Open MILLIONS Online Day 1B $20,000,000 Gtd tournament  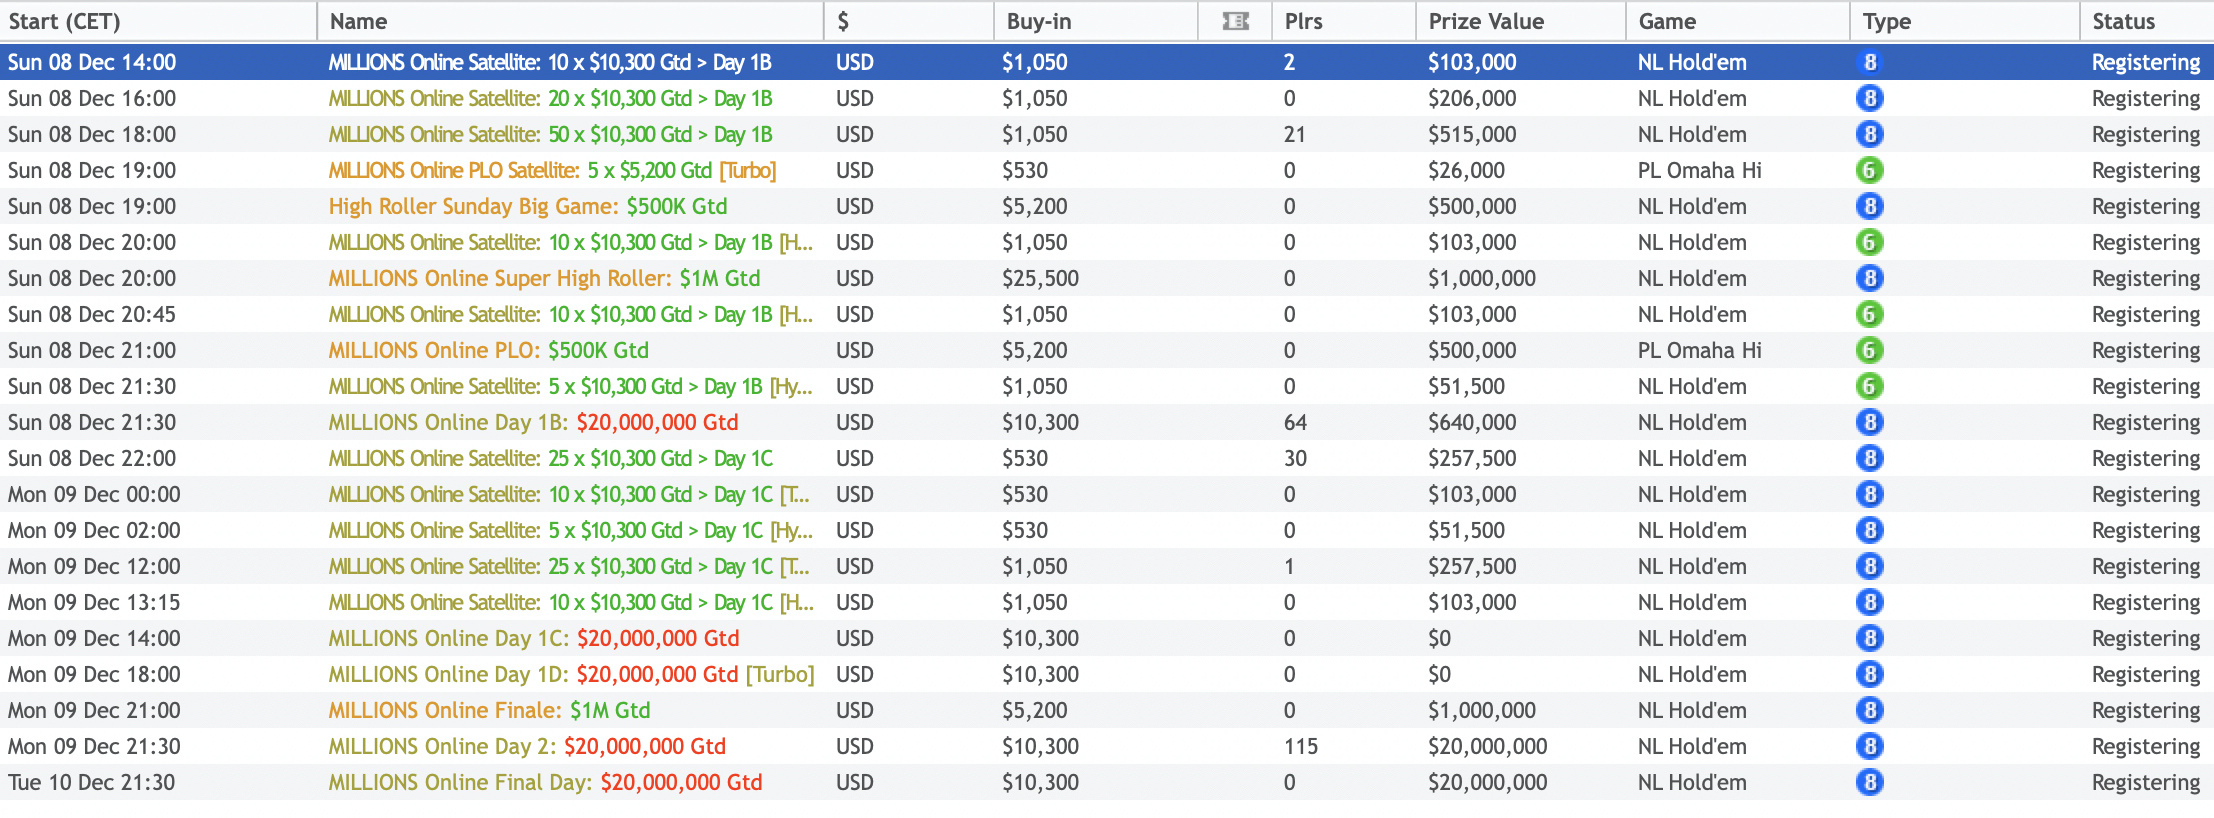pyautogui.click(x=533, y=422)
